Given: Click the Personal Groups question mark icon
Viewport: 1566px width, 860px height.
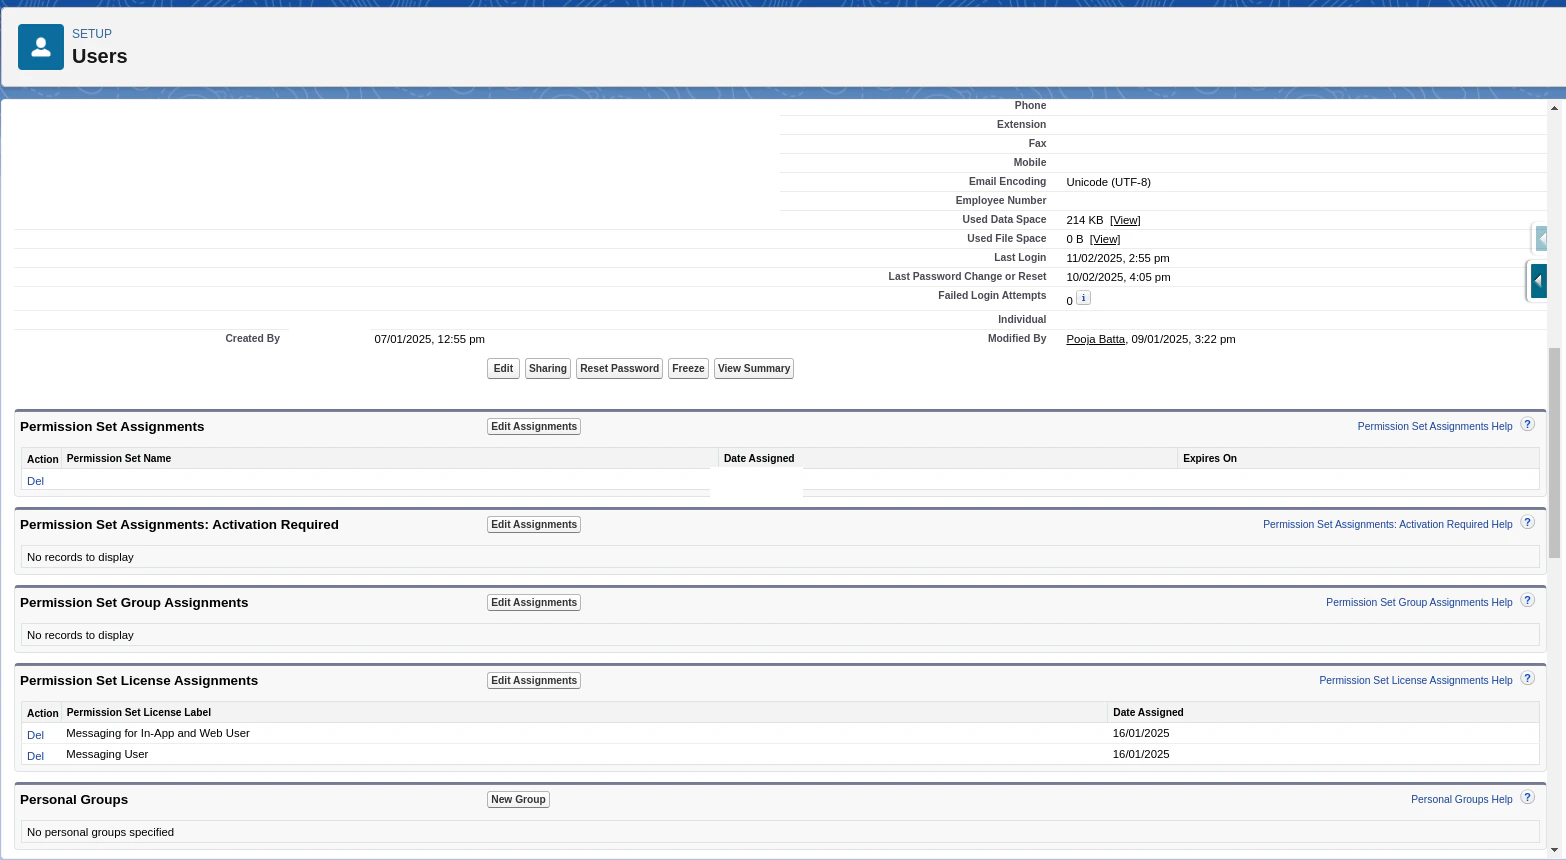Looking at the screenshot, I should [x=1527, y=797].
